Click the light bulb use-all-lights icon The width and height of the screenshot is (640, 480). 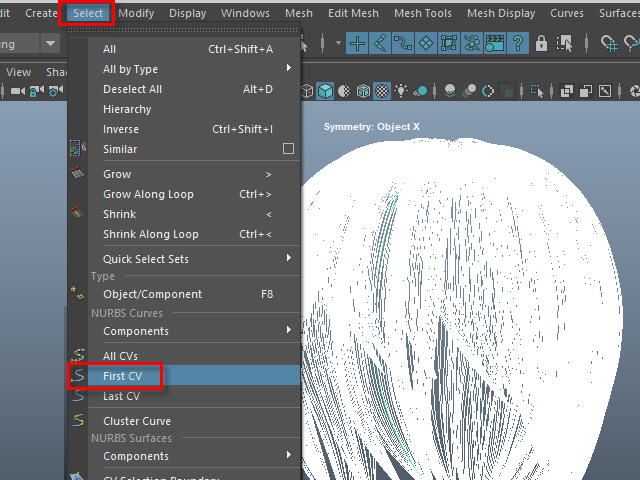[x=402, y=91]
